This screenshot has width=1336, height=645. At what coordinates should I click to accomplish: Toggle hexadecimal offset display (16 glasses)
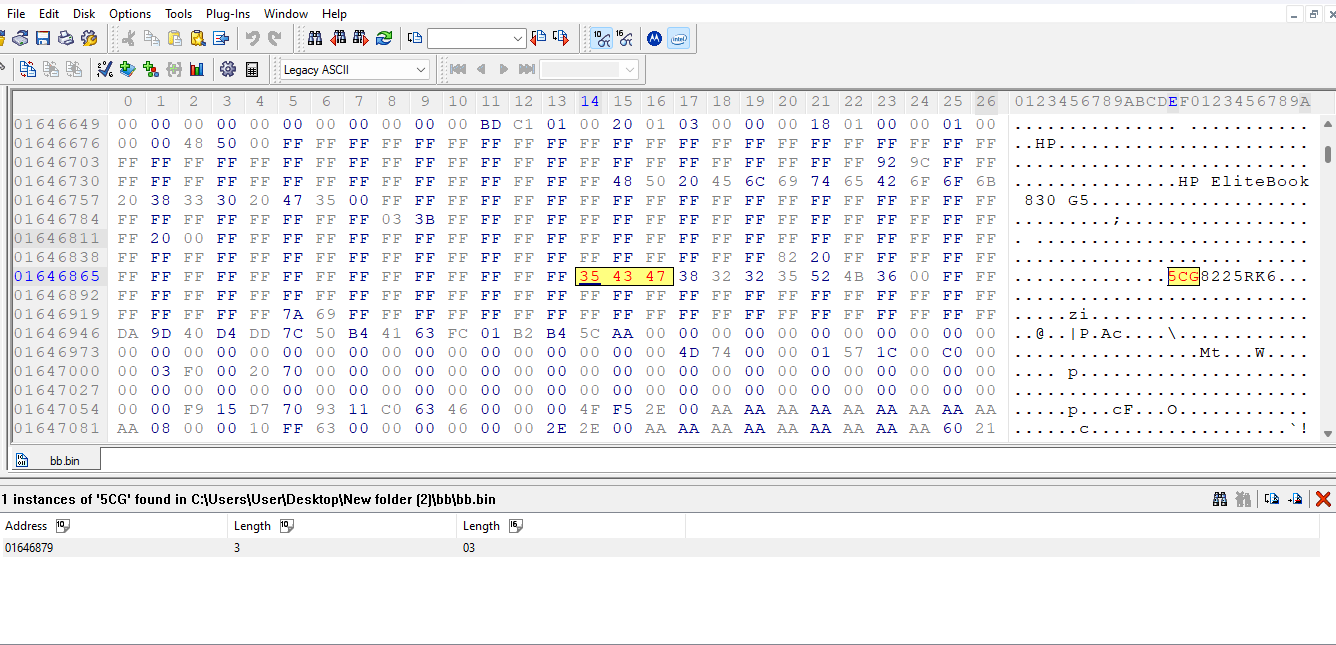pyautogui.click(x=625, y=38)
